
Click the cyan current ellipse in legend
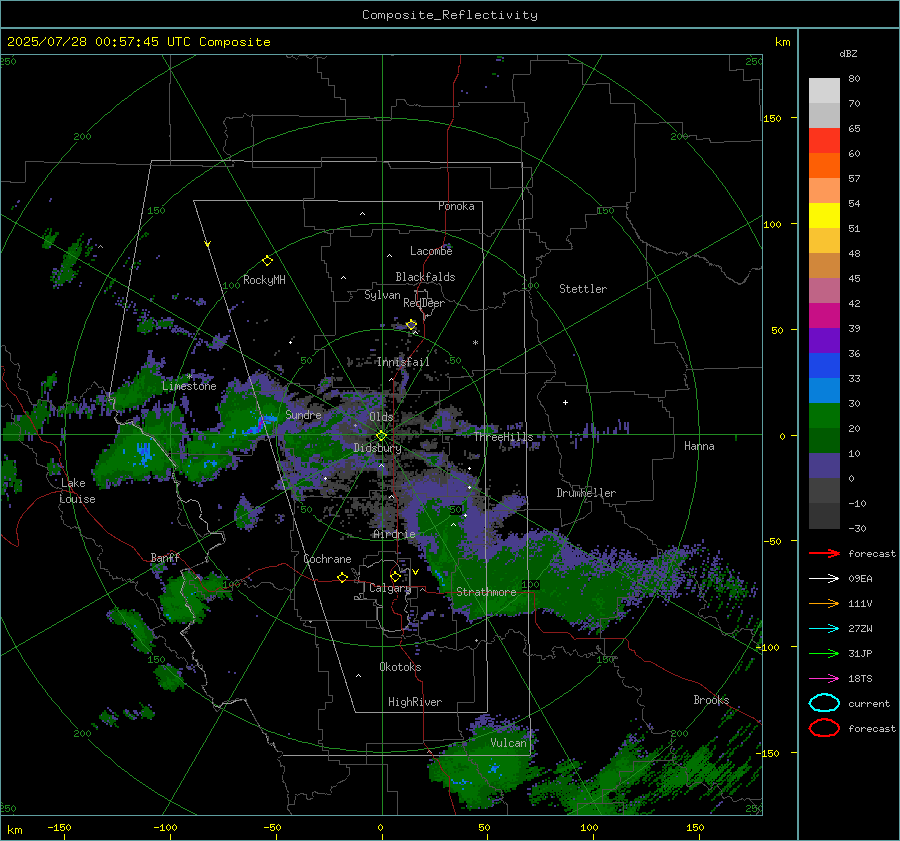pyautogui.click(x=824, y=703)
